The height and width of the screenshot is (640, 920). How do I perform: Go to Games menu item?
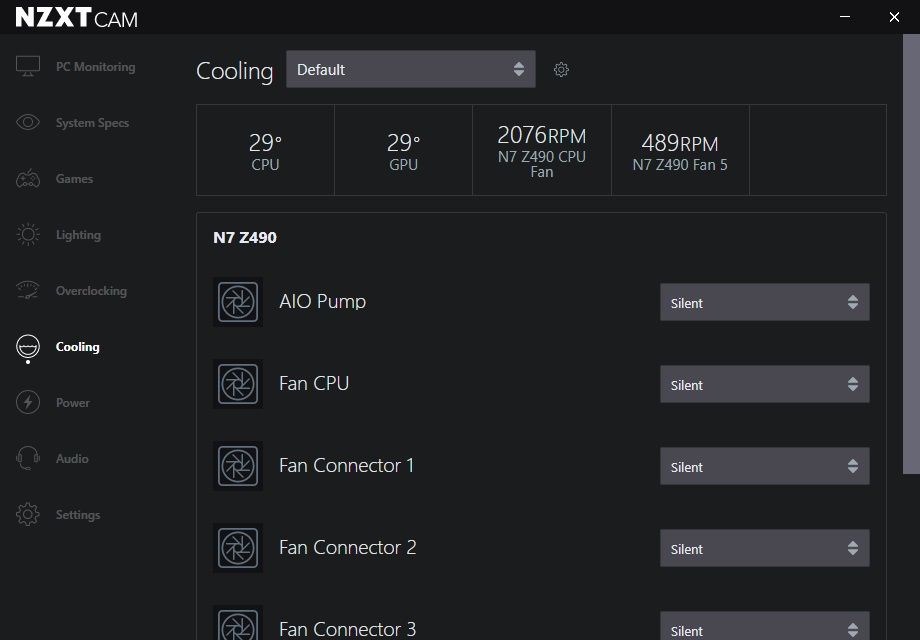pos(75,179)
